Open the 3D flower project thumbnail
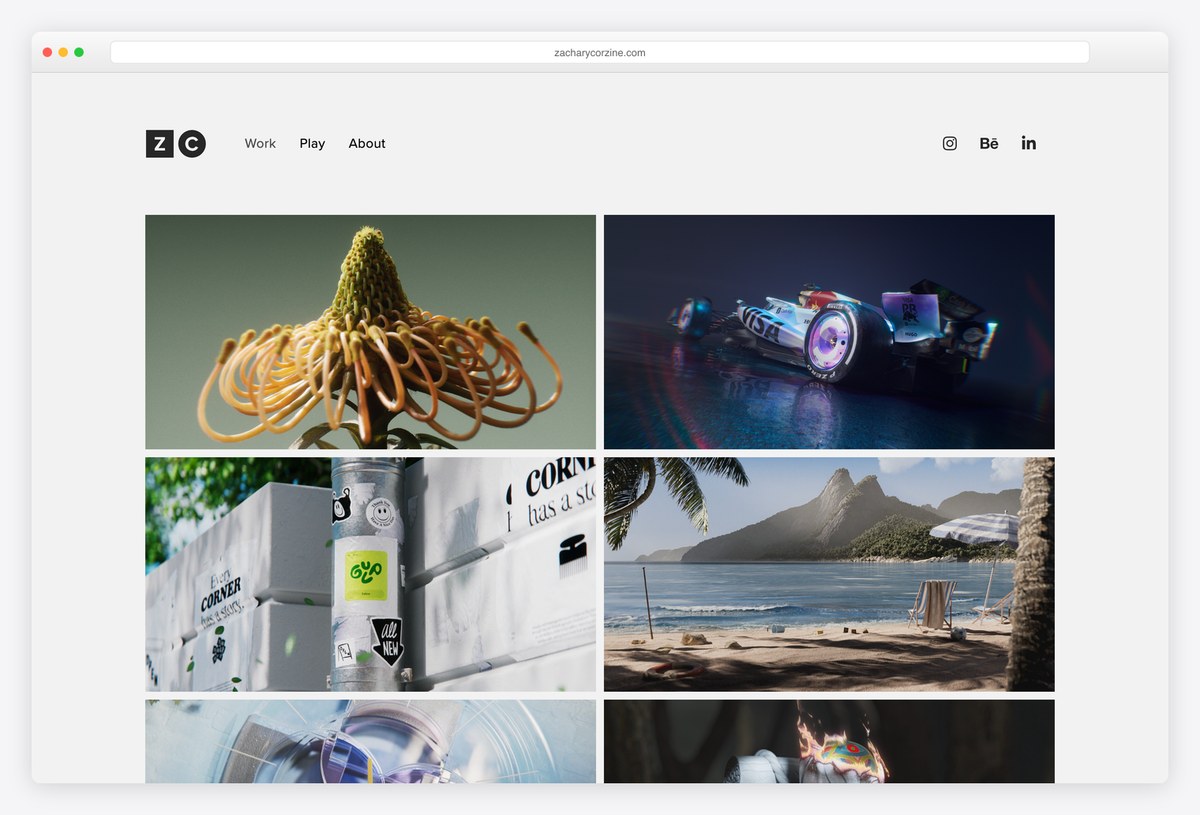The image size is (1200, 815). click(x=370, y=332)
